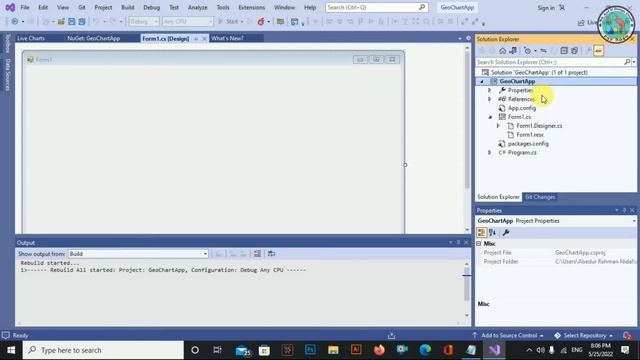
Task: Open the Debug menu
Action: pyautogui.click(x=151, y=7)
